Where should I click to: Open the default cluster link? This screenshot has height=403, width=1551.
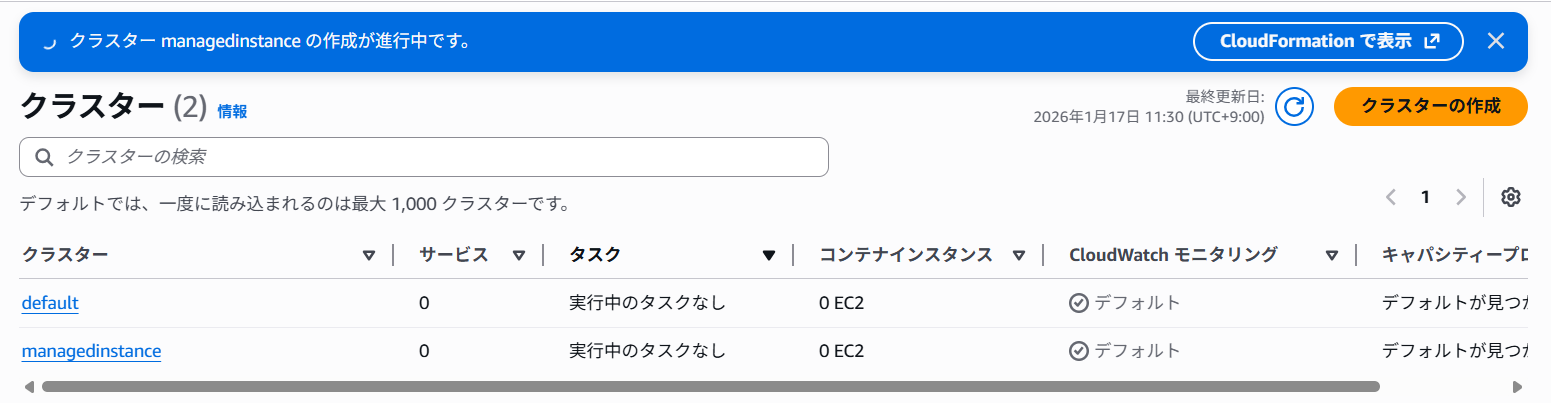tap(50, 302)
